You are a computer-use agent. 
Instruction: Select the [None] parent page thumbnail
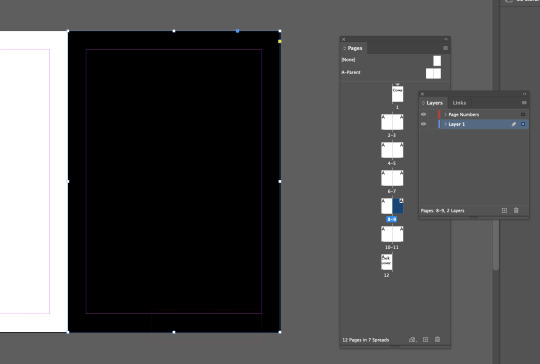click(437, 61)
